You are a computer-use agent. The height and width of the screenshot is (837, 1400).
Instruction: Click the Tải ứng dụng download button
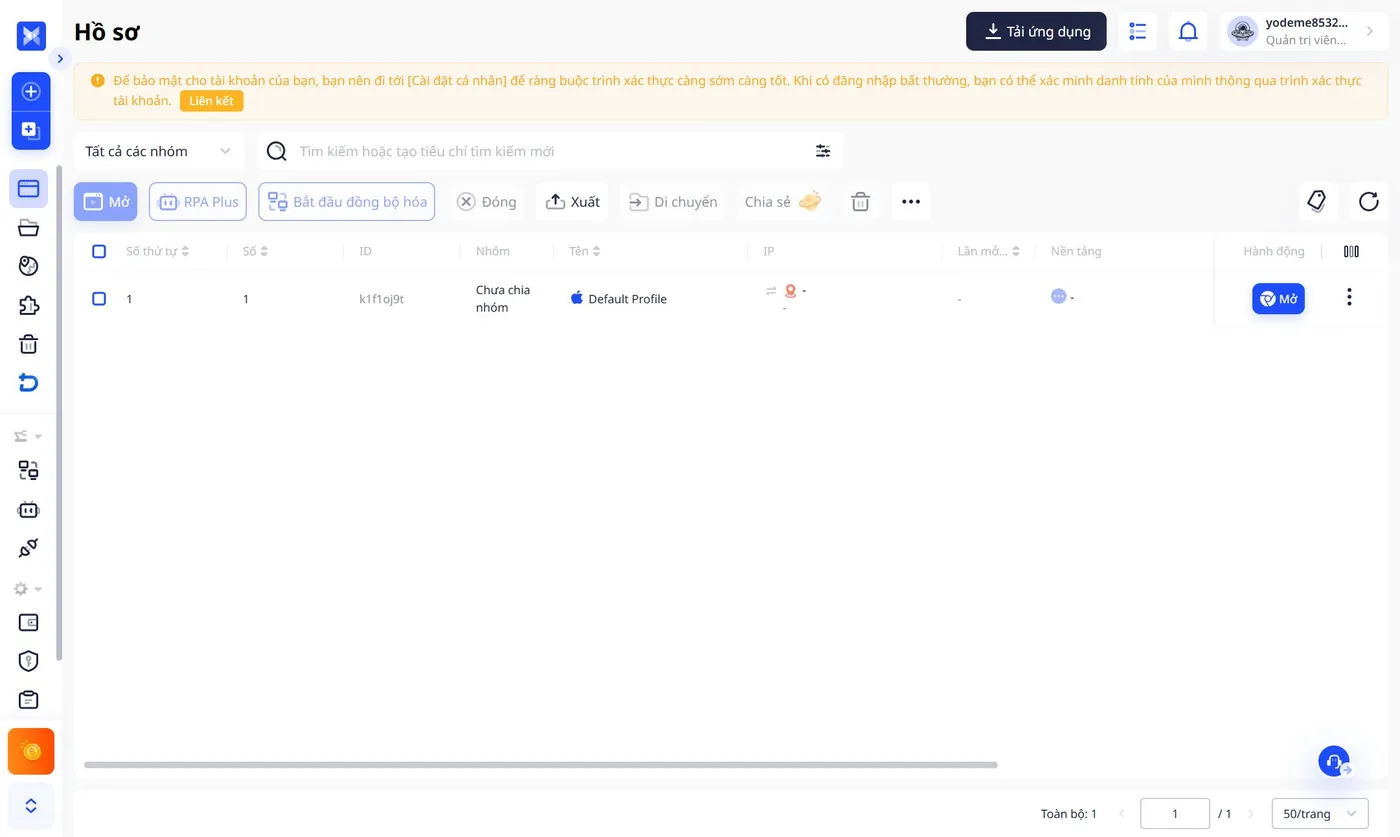click(1036, 31)
